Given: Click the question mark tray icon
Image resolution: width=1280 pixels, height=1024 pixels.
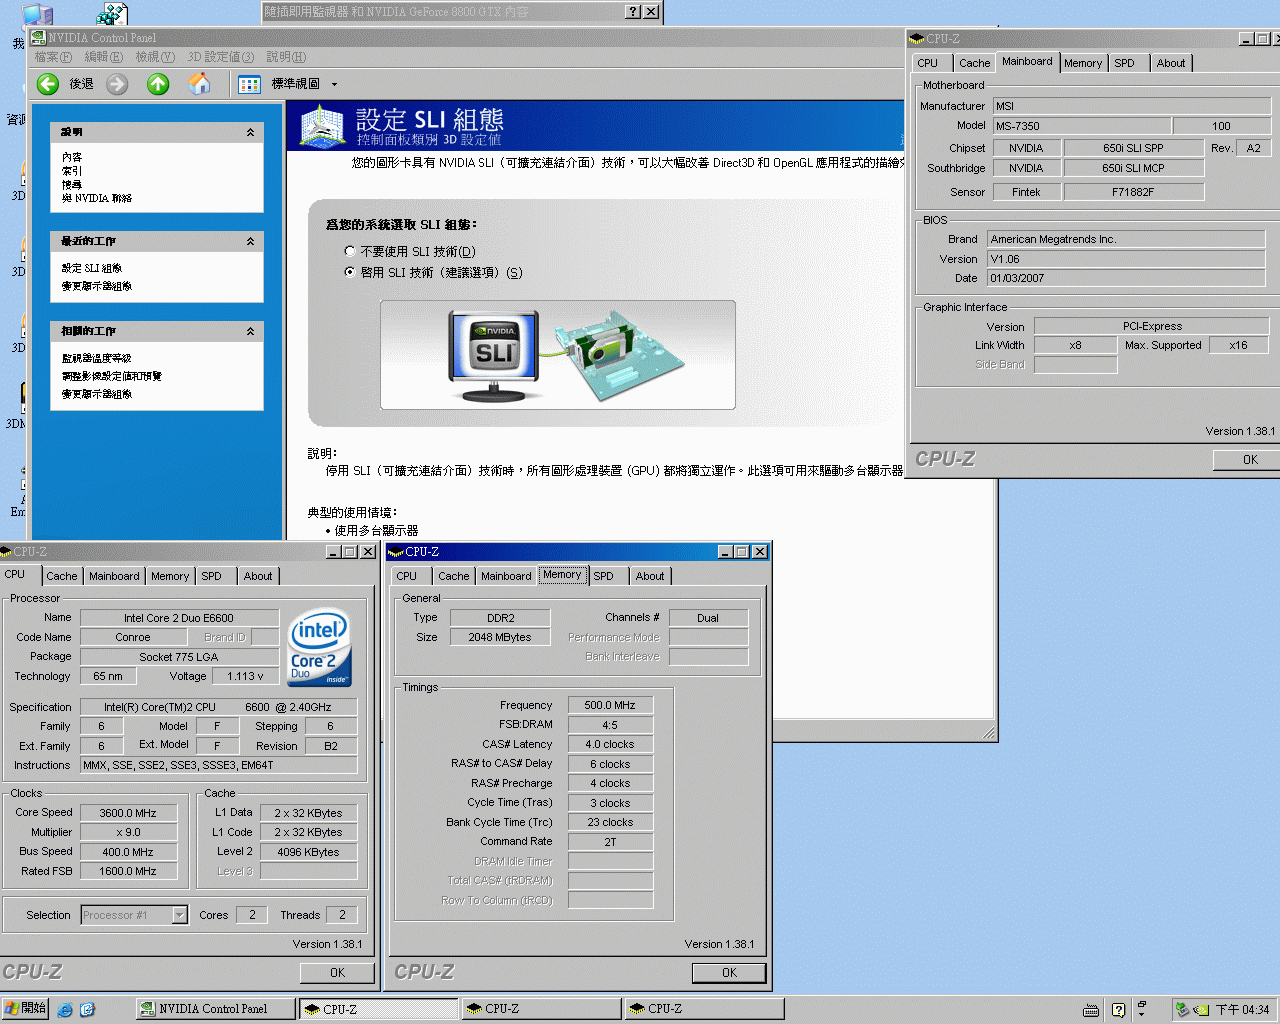Looking at the screenshot, I should coord(1118,1010).
